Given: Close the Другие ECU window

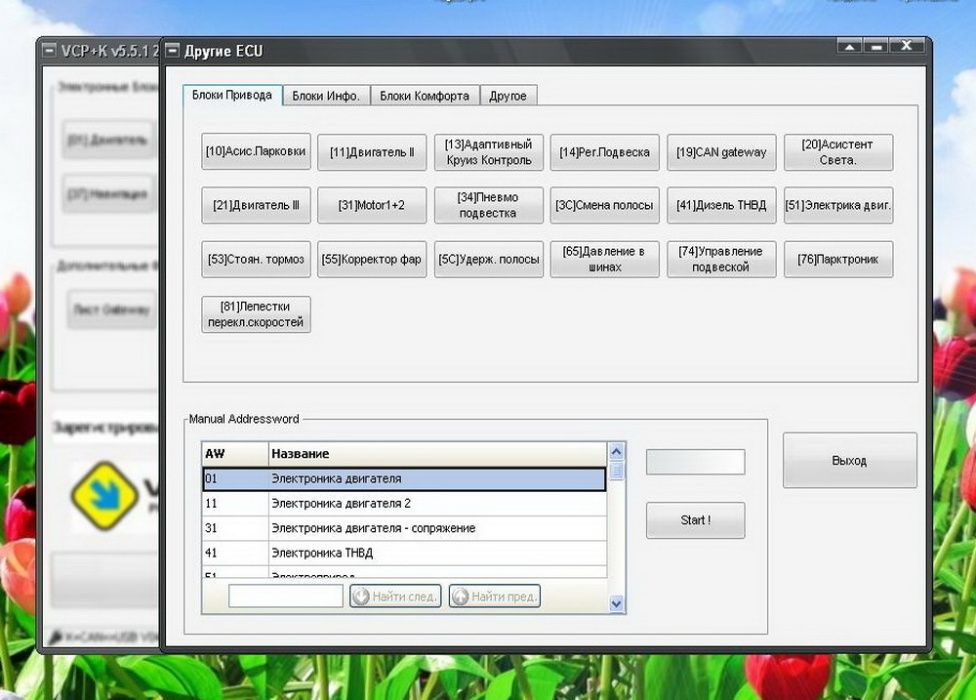Looking at the screenshot, I should pyautogui.click(x=906, y=45).
